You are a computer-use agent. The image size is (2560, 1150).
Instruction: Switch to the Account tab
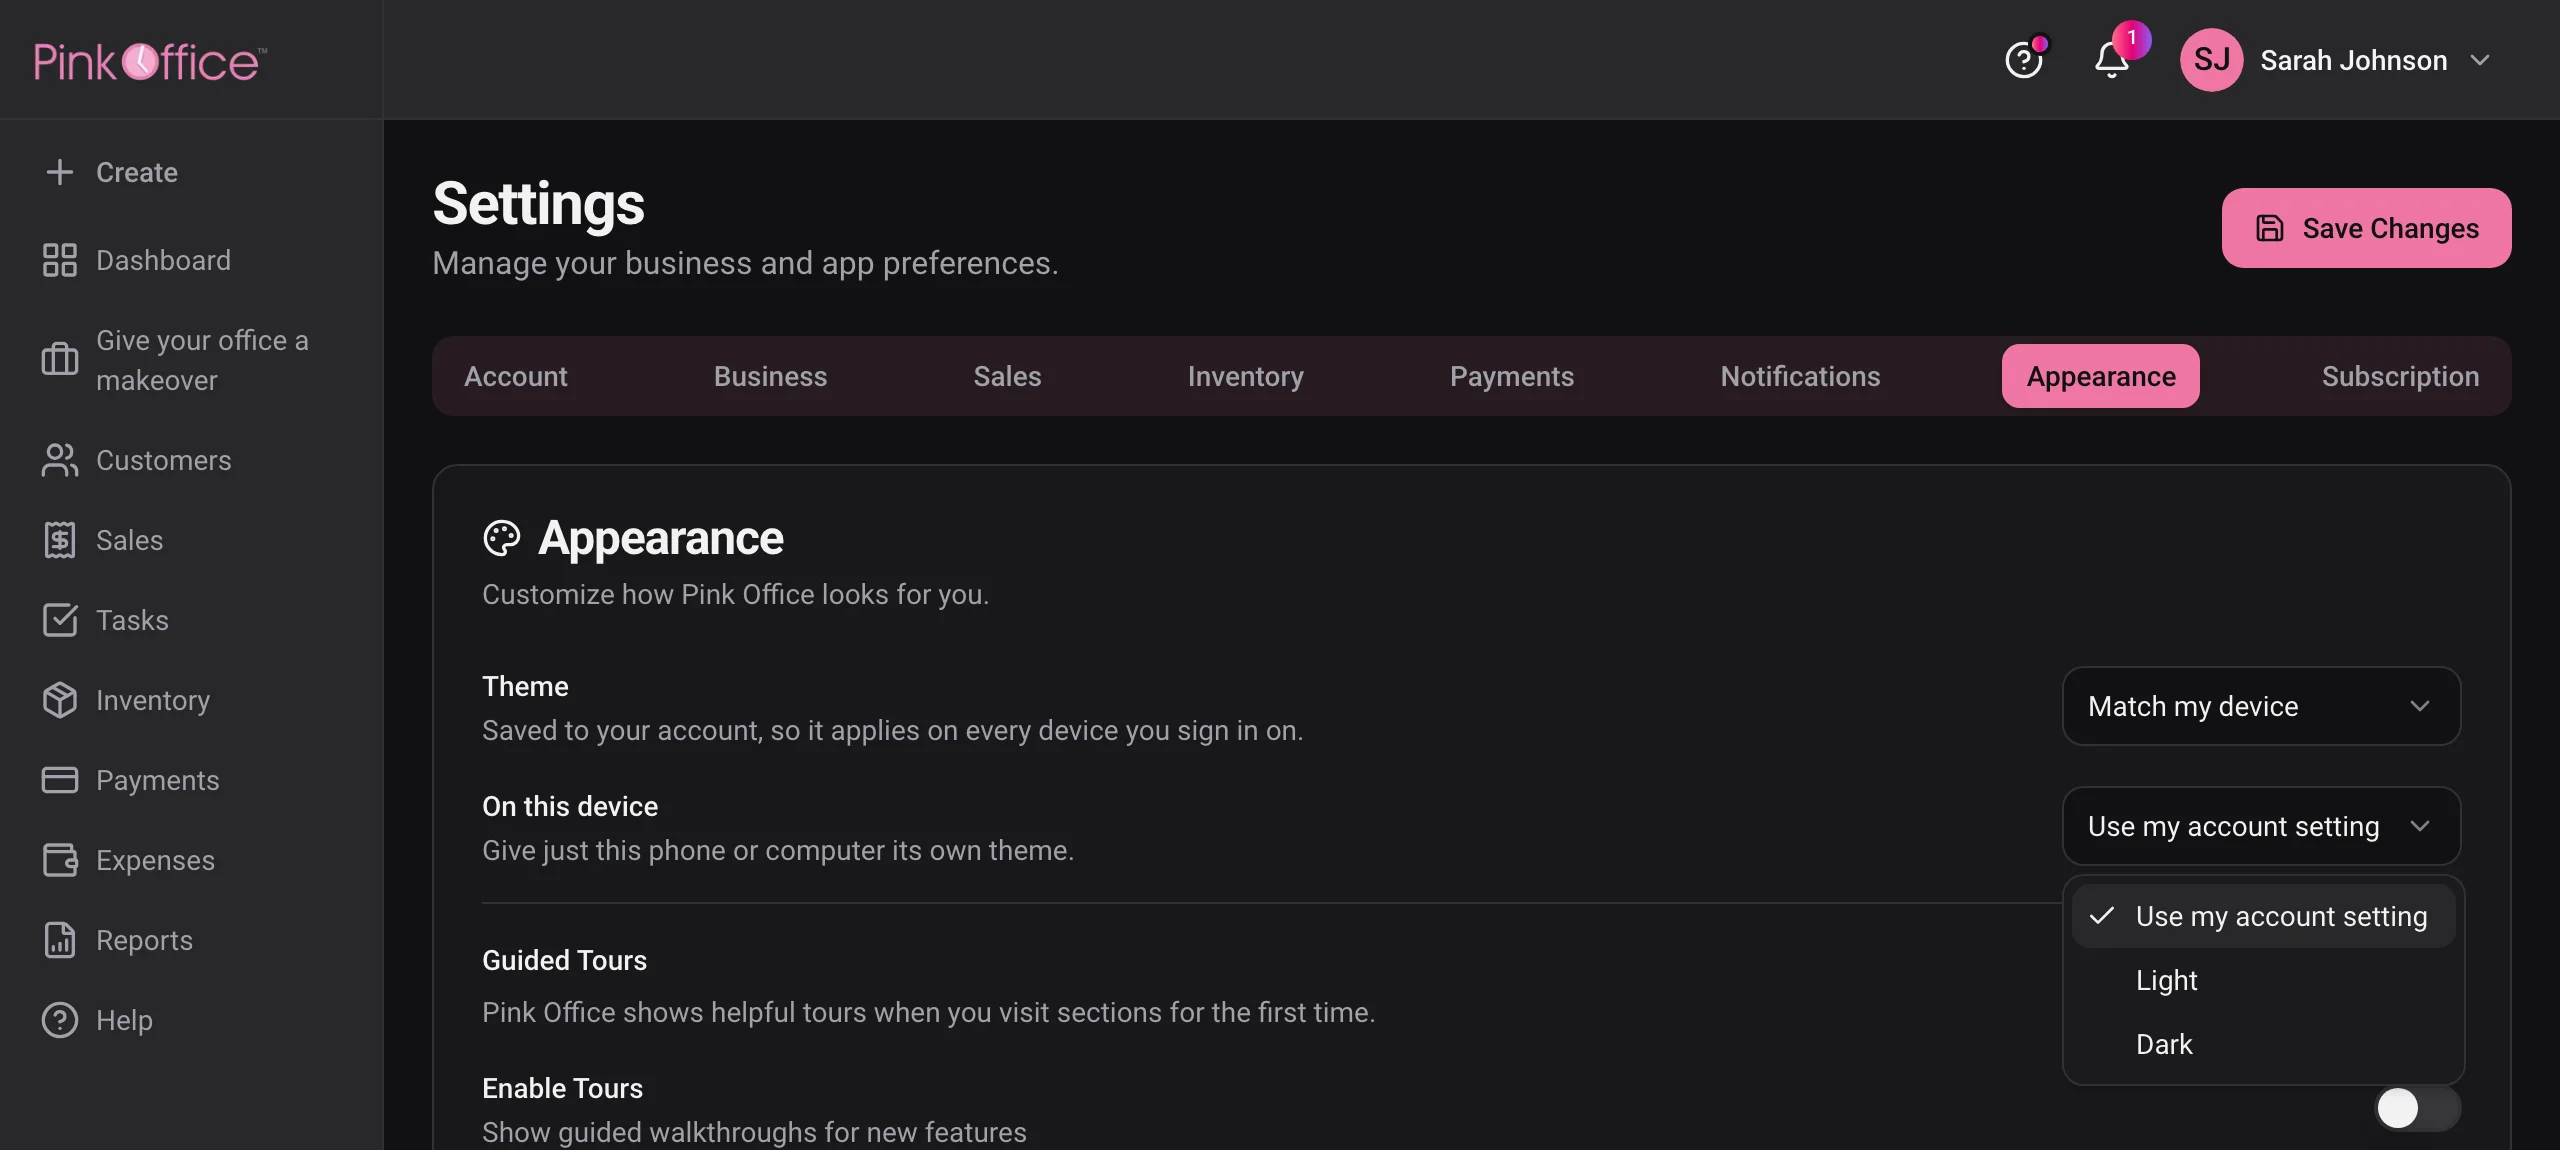(515, 376)
